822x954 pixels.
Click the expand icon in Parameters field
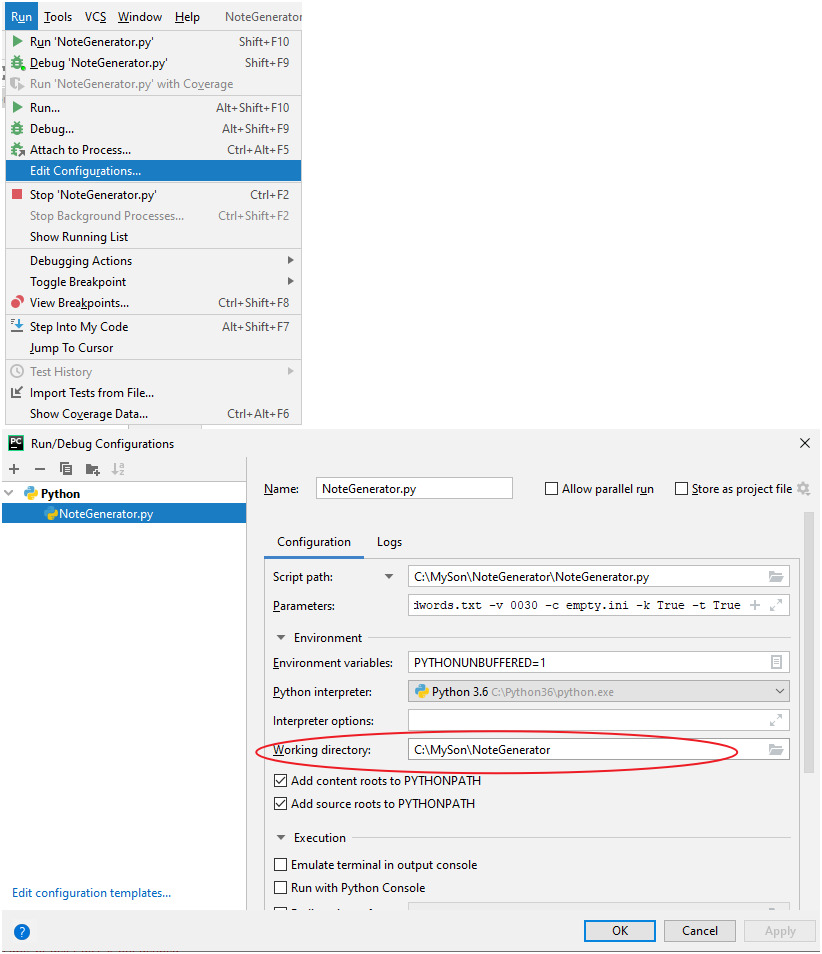click(x=776, y=605)
